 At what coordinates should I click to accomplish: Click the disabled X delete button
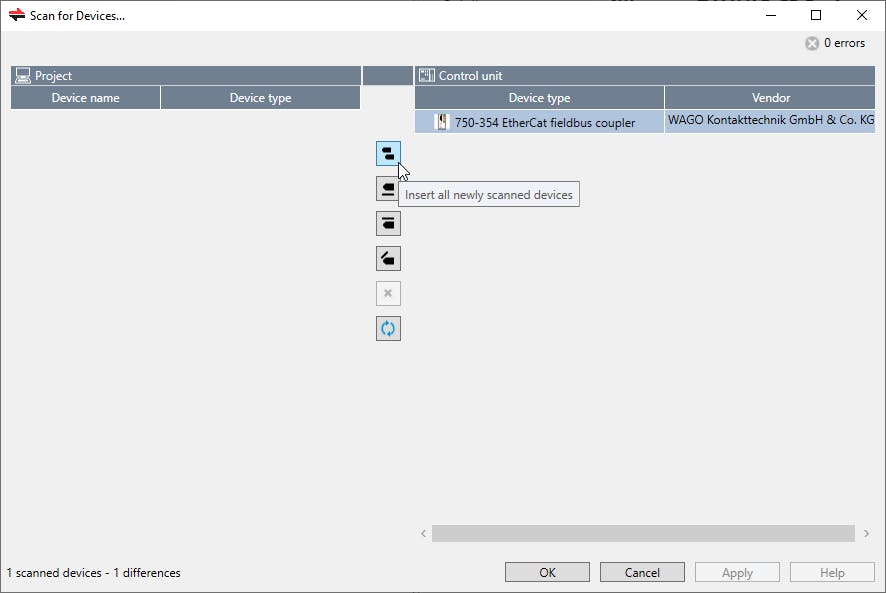[388, 293]
